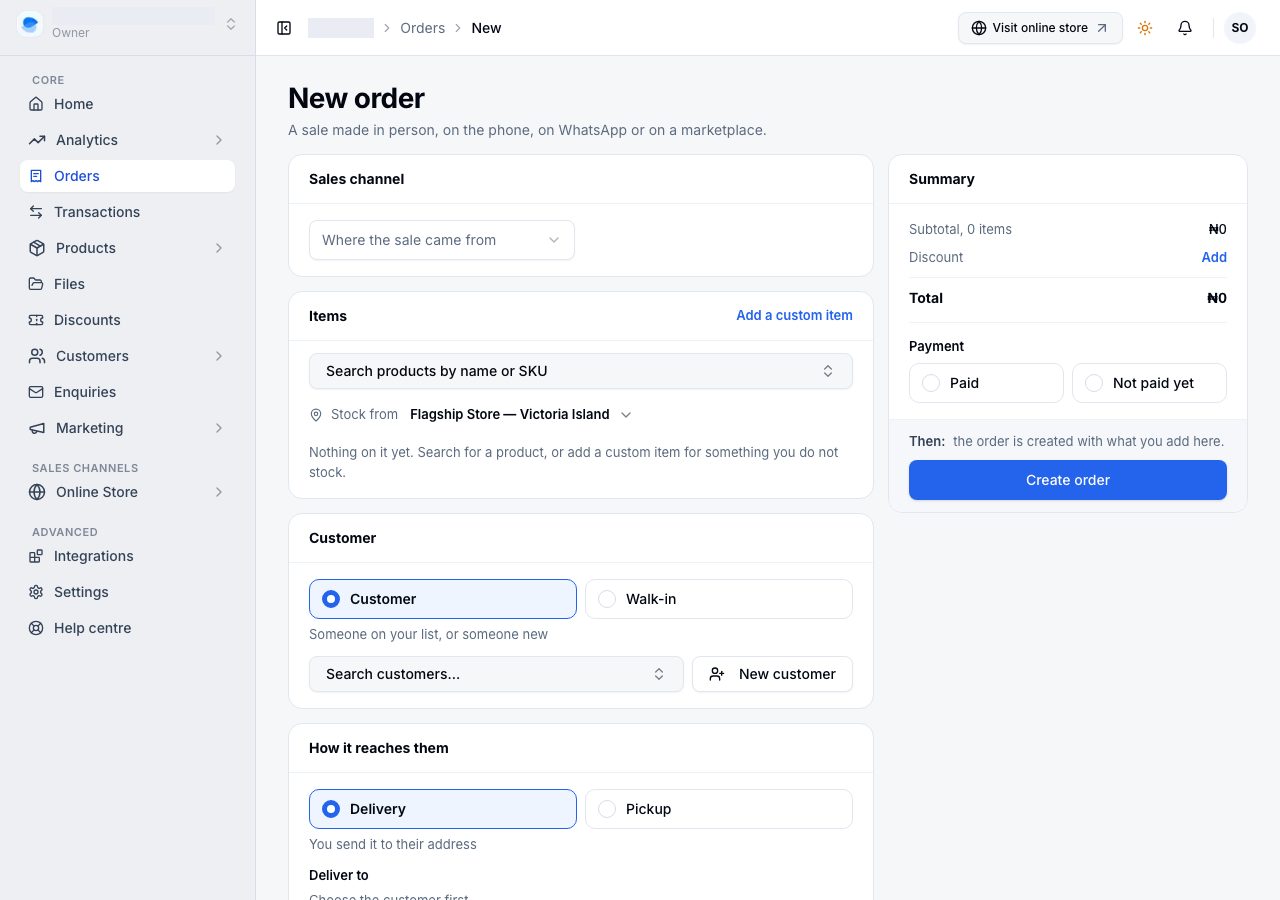Switch theme with the sun icon
This screenshot has height=900, width=1280.
tap(1145, 28)
